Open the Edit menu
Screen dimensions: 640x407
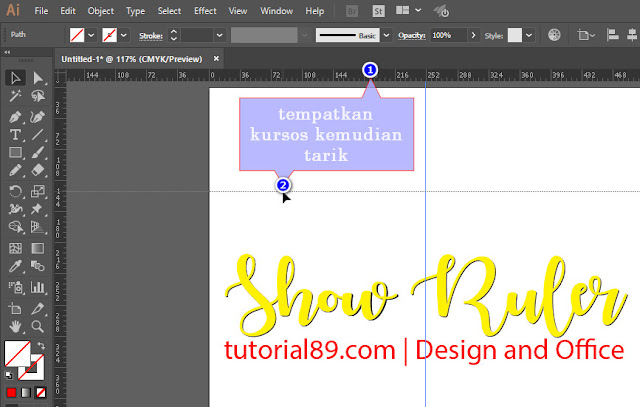[x=68, y=11]
